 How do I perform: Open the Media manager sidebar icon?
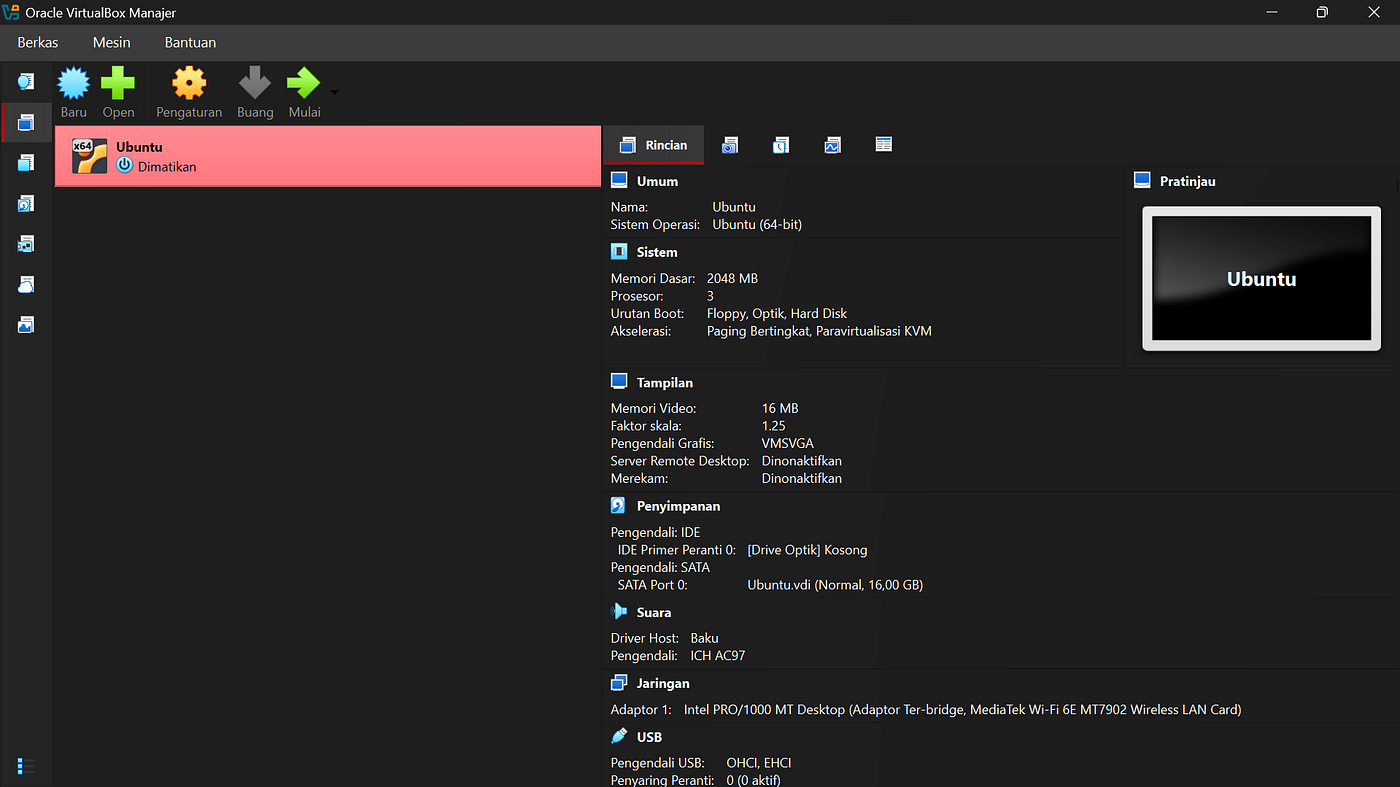tap(26, 203)
